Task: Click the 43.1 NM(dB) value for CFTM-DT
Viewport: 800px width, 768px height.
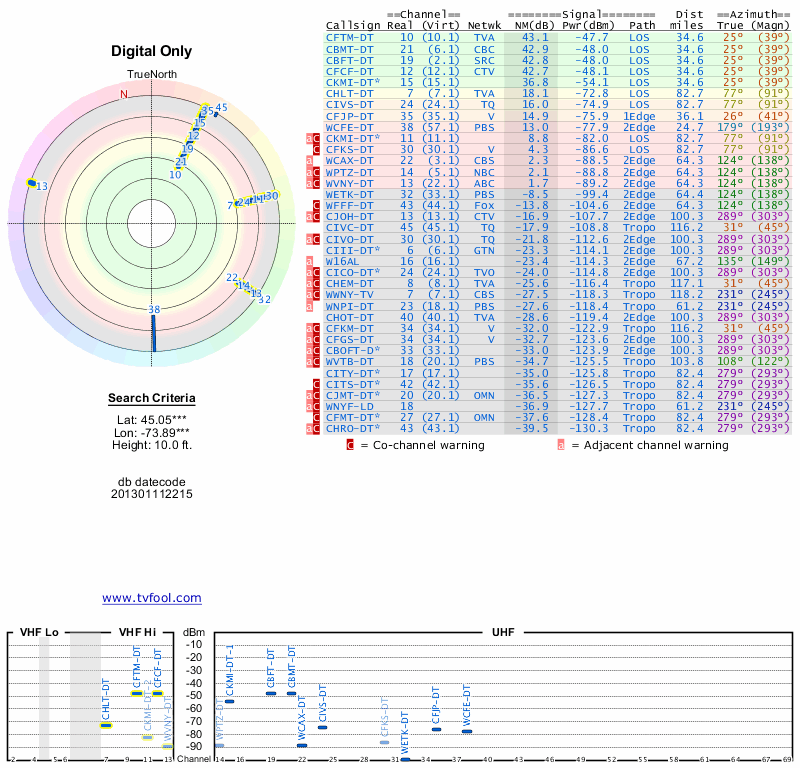Action: pos(535,38)
